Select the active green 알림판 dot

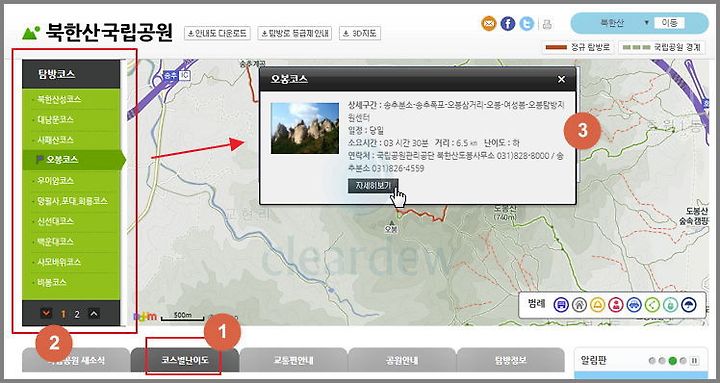[x=673, y=361]
